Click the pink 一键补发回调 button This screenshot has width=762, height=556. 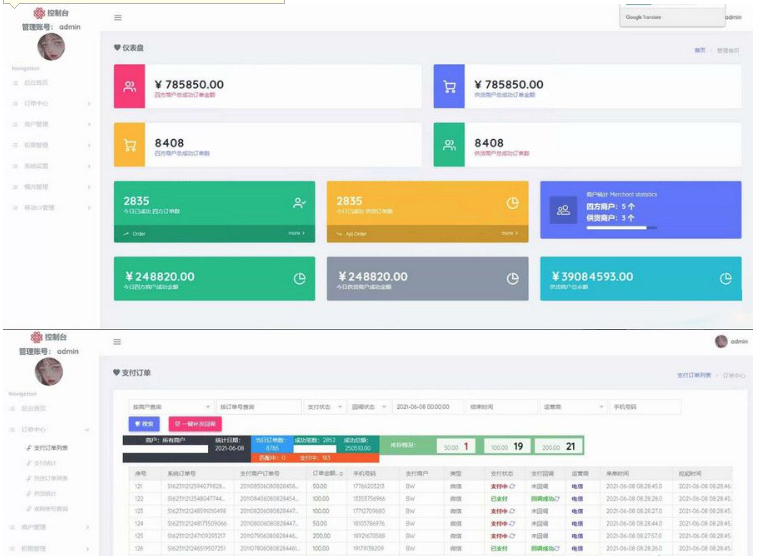tap(195, 424)
